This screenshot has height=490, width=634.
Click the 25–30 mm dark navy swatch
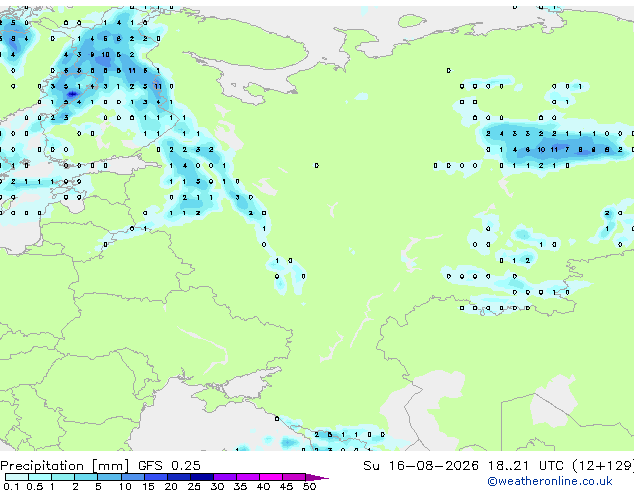201,477
